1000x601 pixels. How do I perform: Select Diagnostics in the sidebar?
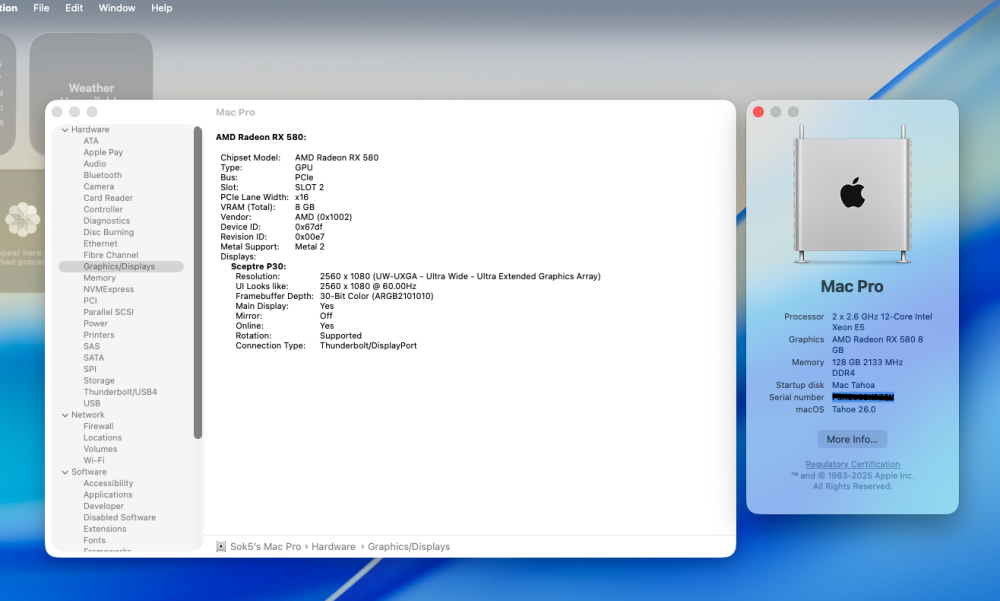(107, 221)
